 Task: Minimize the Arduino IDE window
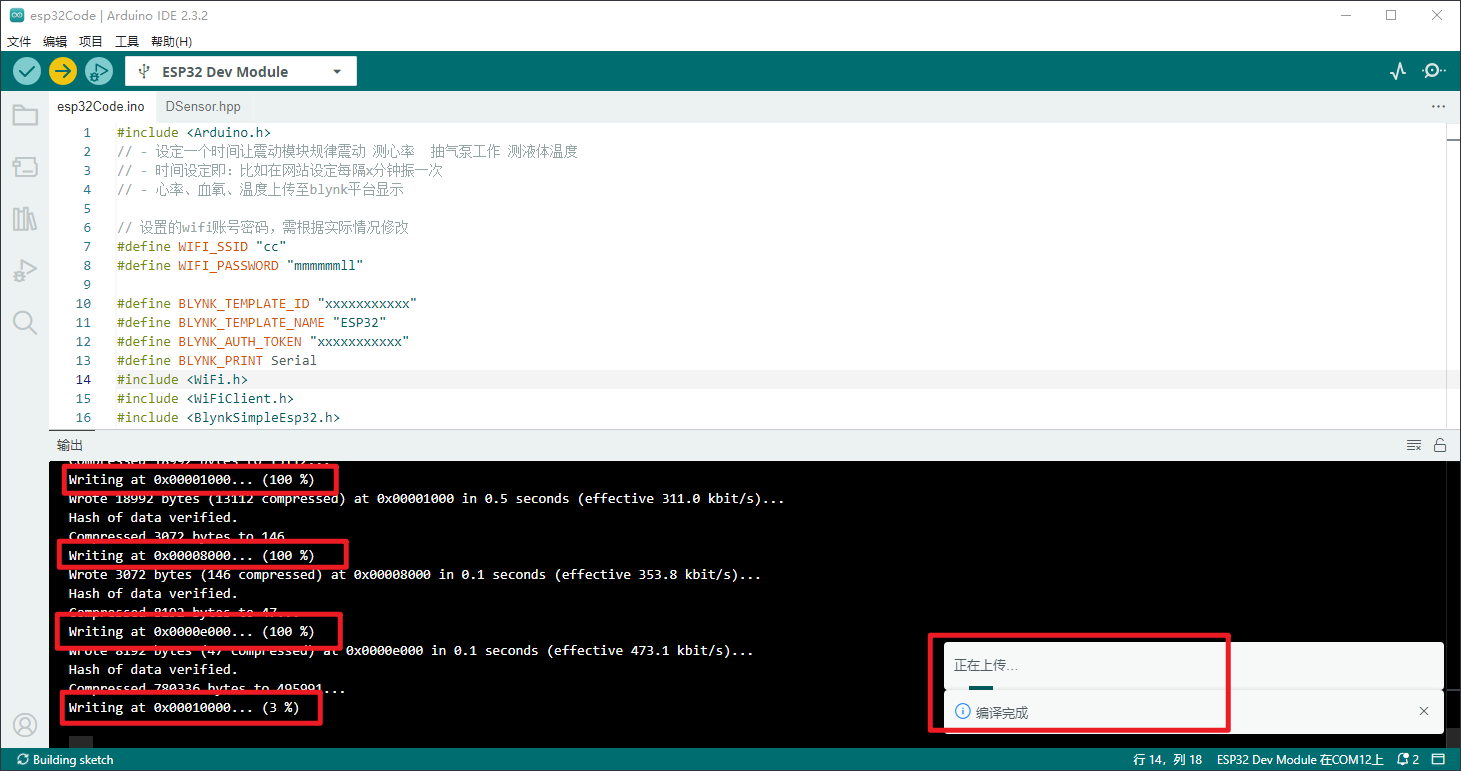point(1345,16)
